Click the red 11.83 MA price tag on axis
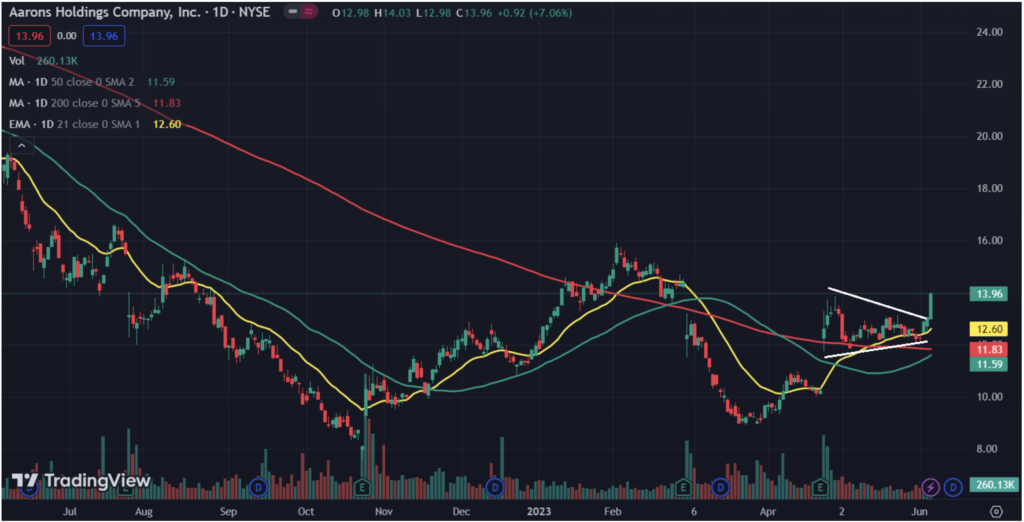 [989, 350]
